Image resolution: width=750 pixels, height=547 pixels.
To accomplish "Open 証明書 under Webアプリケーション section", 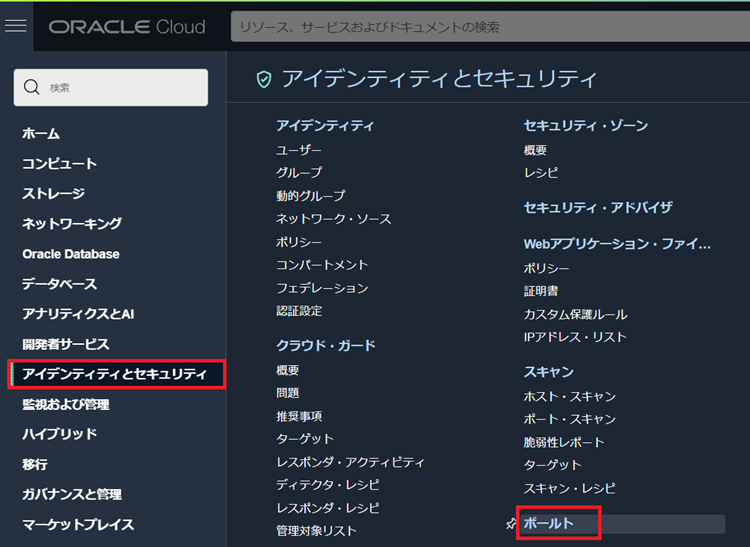I will pyautogui.click(x=541, y=291).
